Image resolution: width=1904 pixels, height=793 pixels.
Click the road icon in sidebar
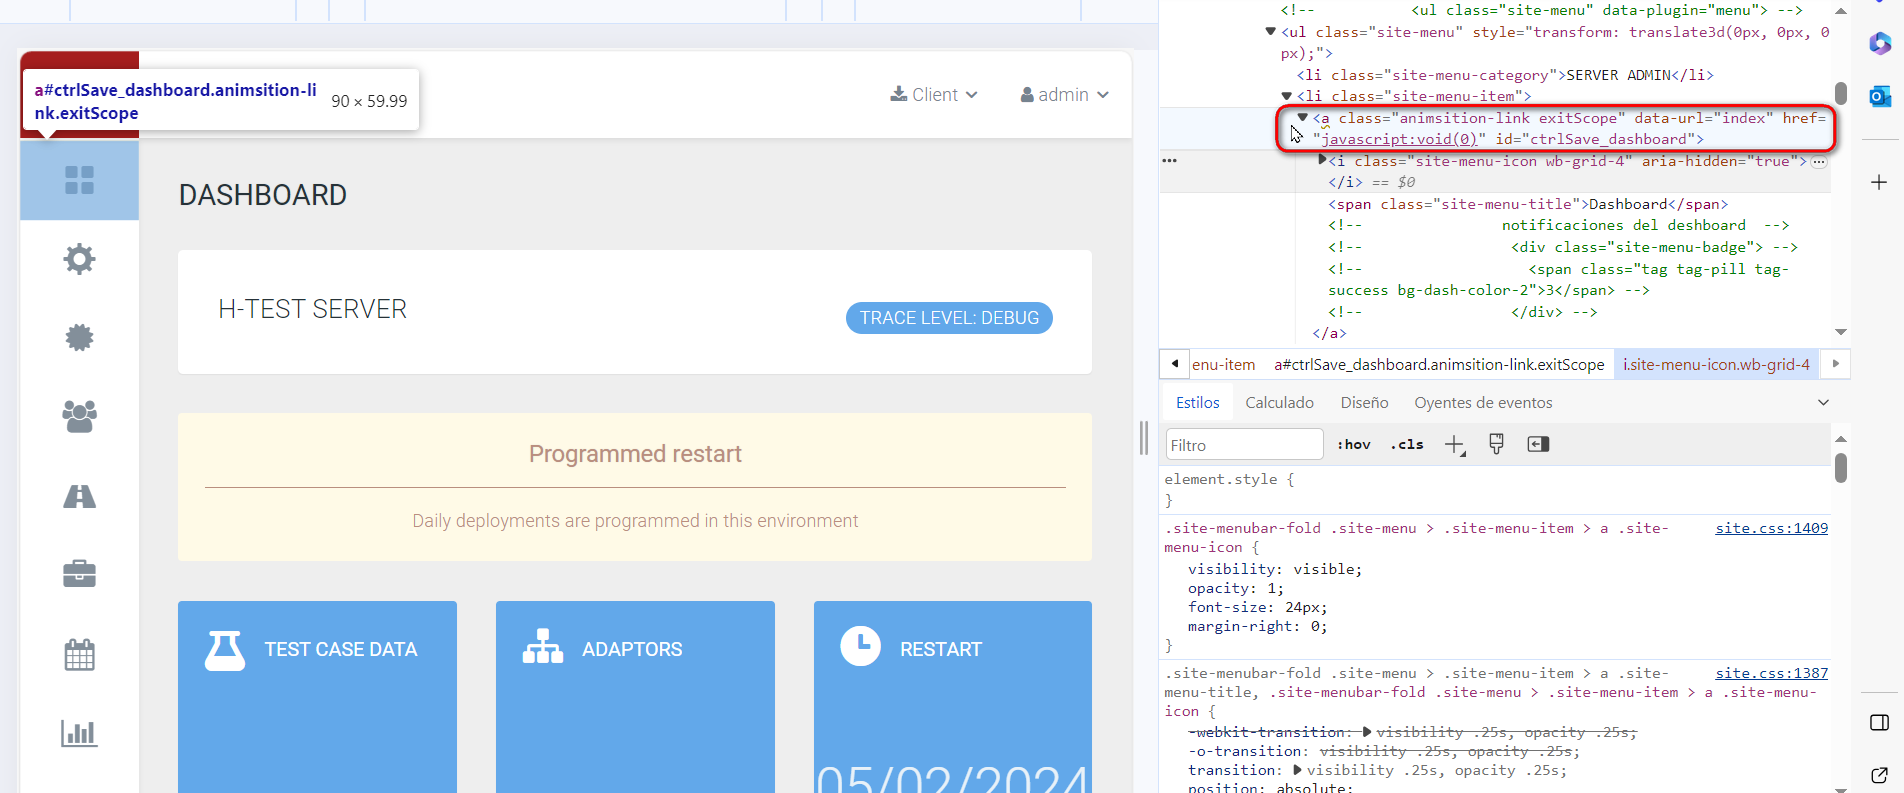(x=79, y=496)
